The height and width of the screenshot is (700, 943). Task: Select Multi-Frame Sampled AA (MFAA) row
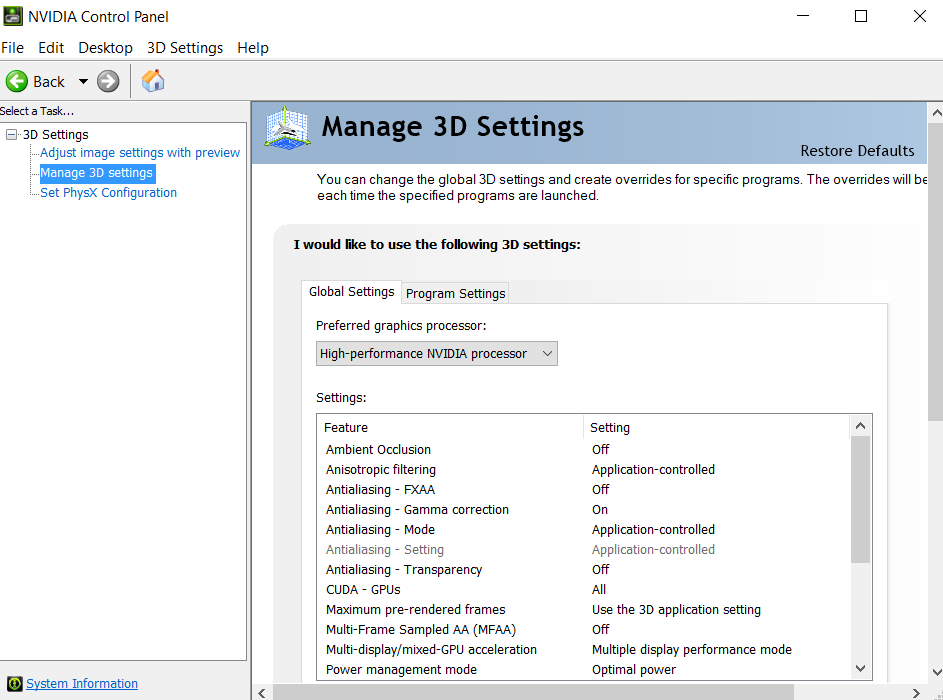(x=583, y=630)
